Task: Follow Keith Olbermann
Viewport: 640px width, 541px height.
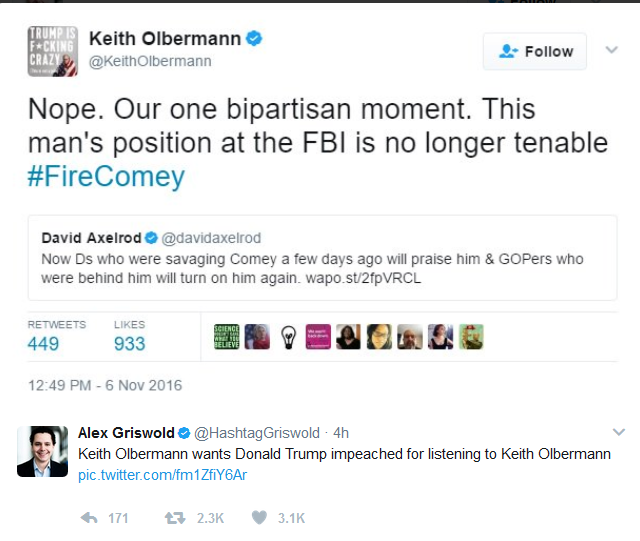Action: 535,51
